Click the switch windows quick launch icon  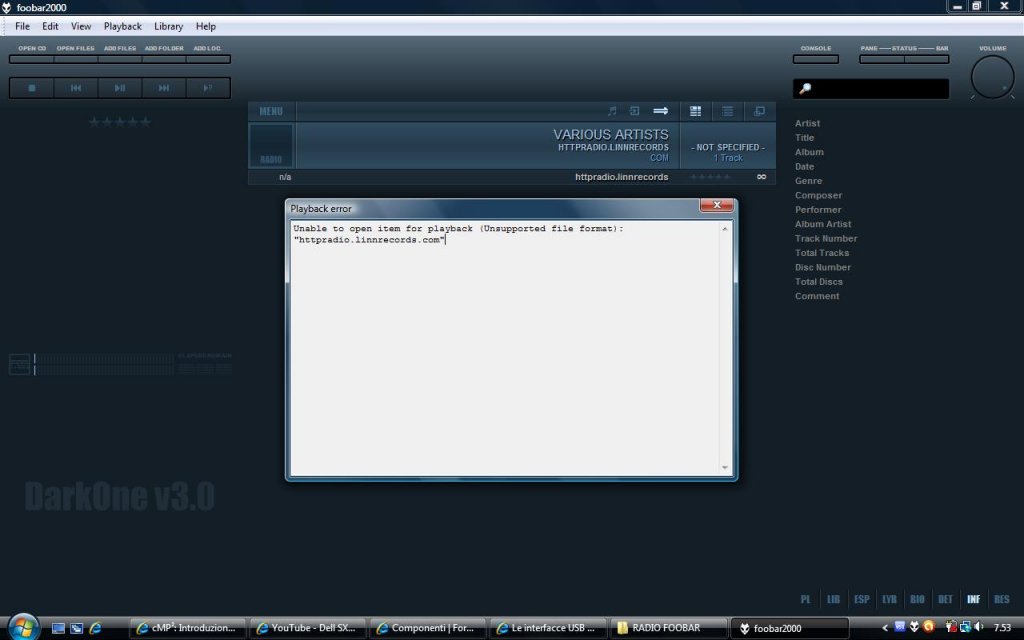click(76, 628)
